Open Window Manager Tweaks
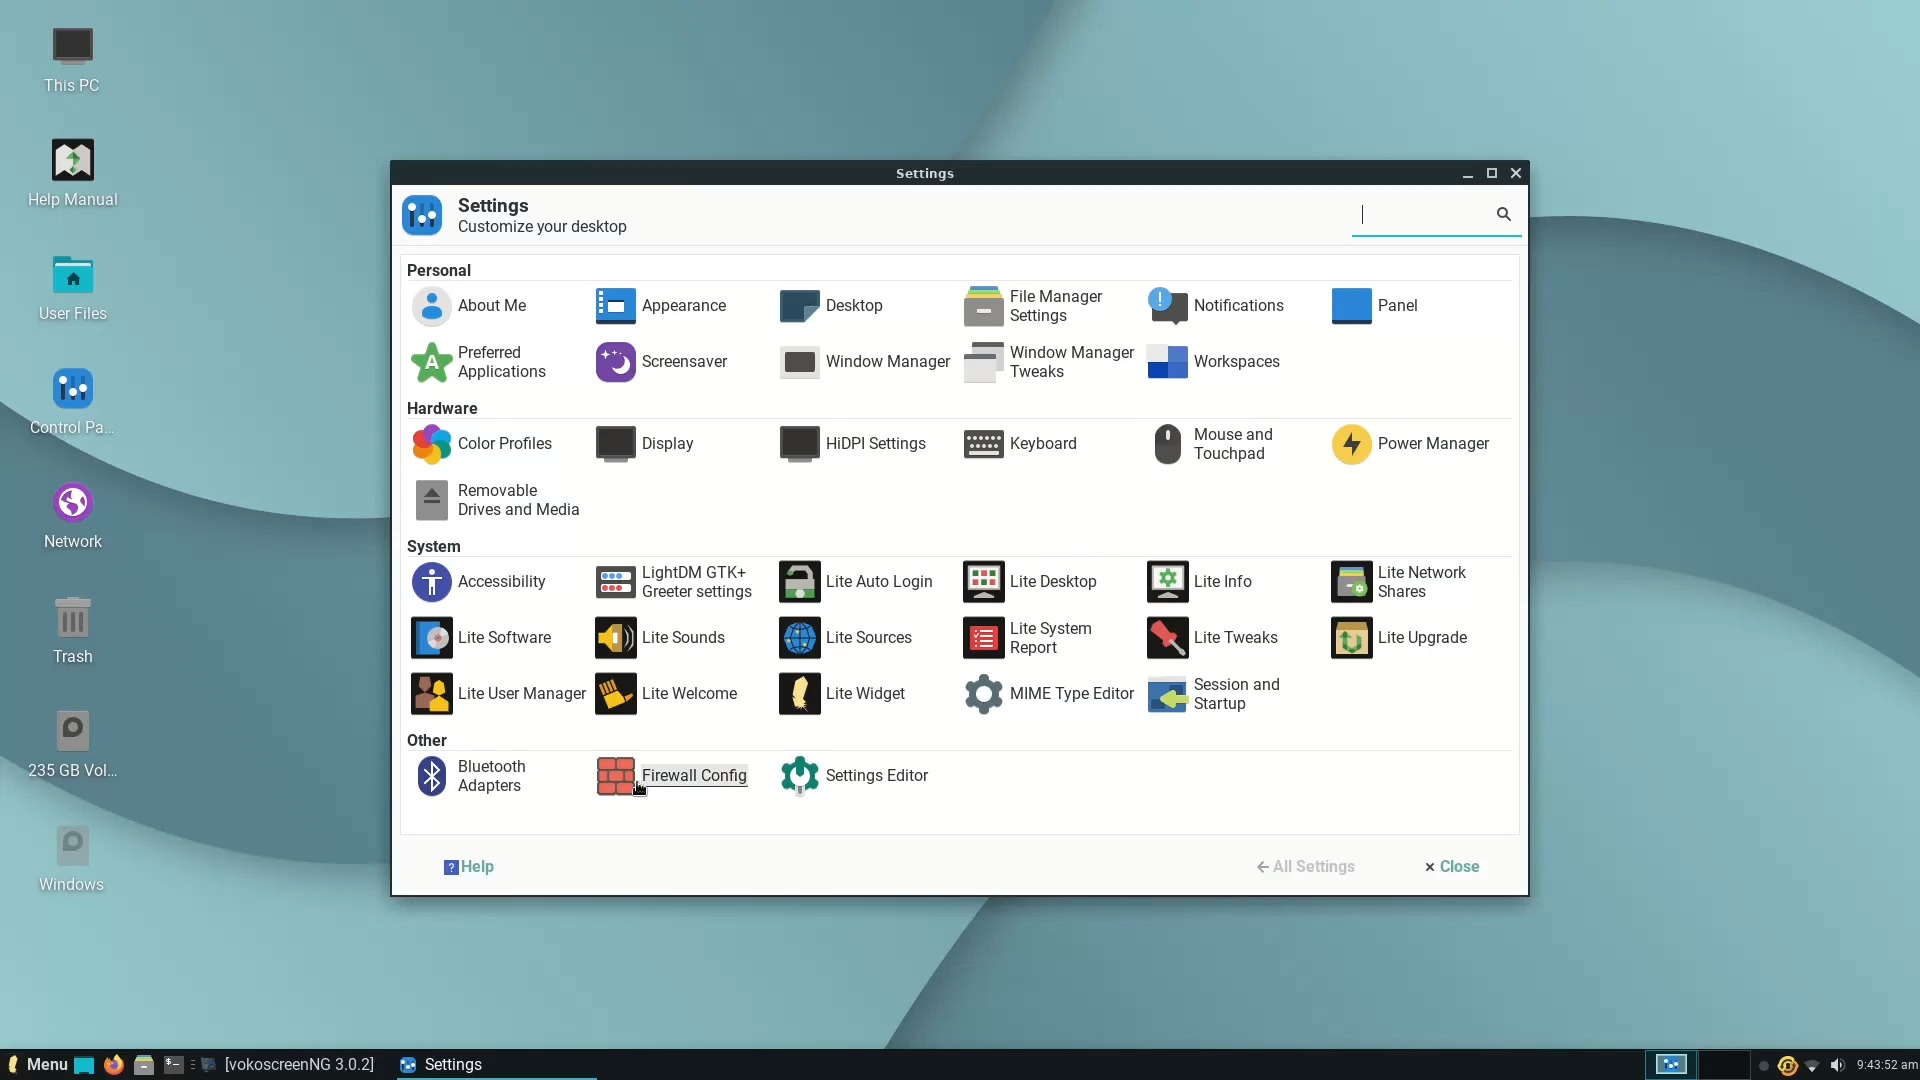The height and width of the screenshot is (1080, 1920). pos(1050,362)
